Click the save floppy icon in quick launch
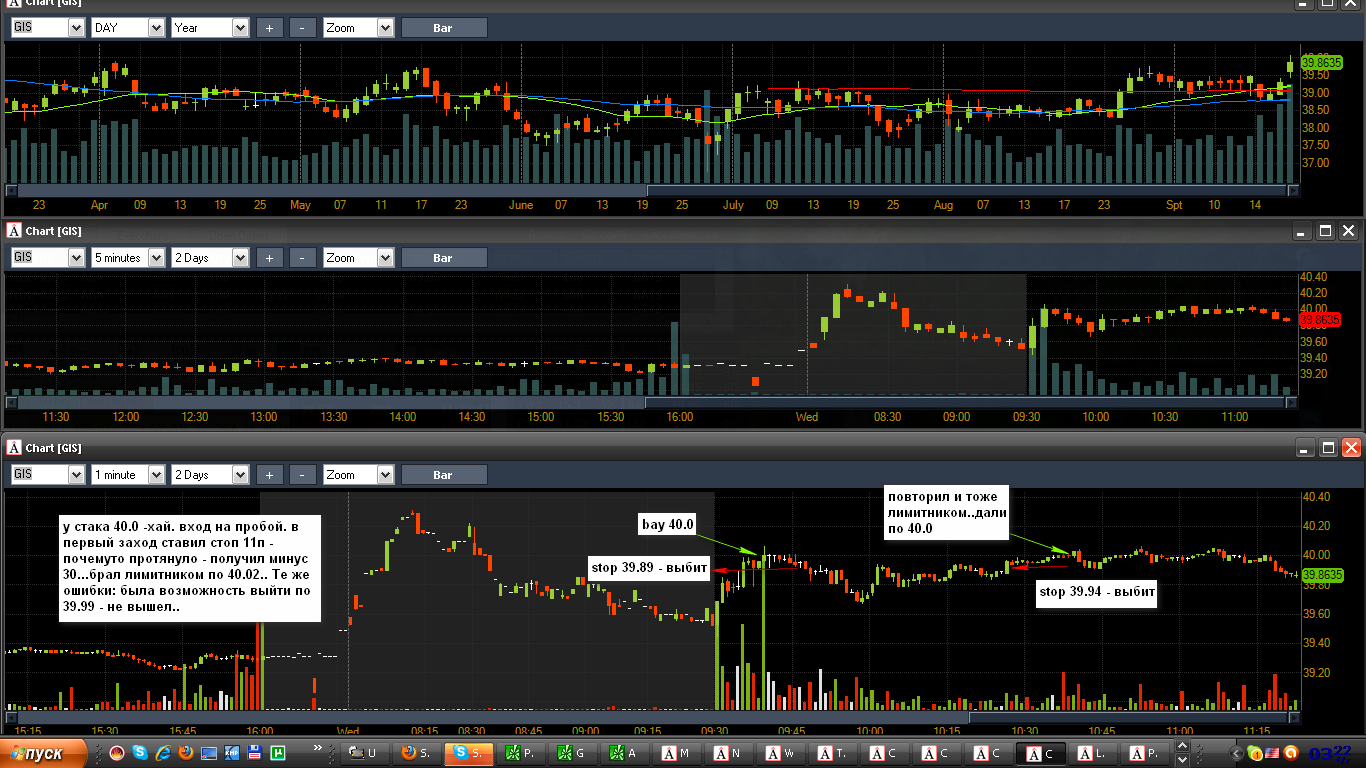 tap(255, 753)
